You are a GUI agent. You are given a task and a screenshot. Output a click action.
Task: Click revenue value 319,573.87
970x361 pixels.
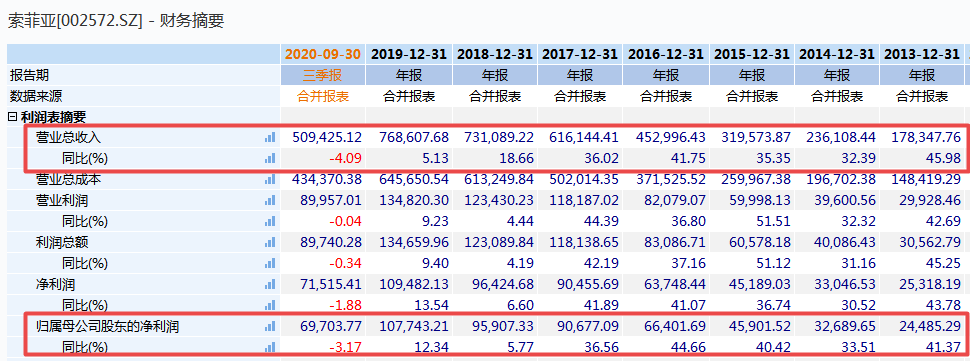[757, 137]
